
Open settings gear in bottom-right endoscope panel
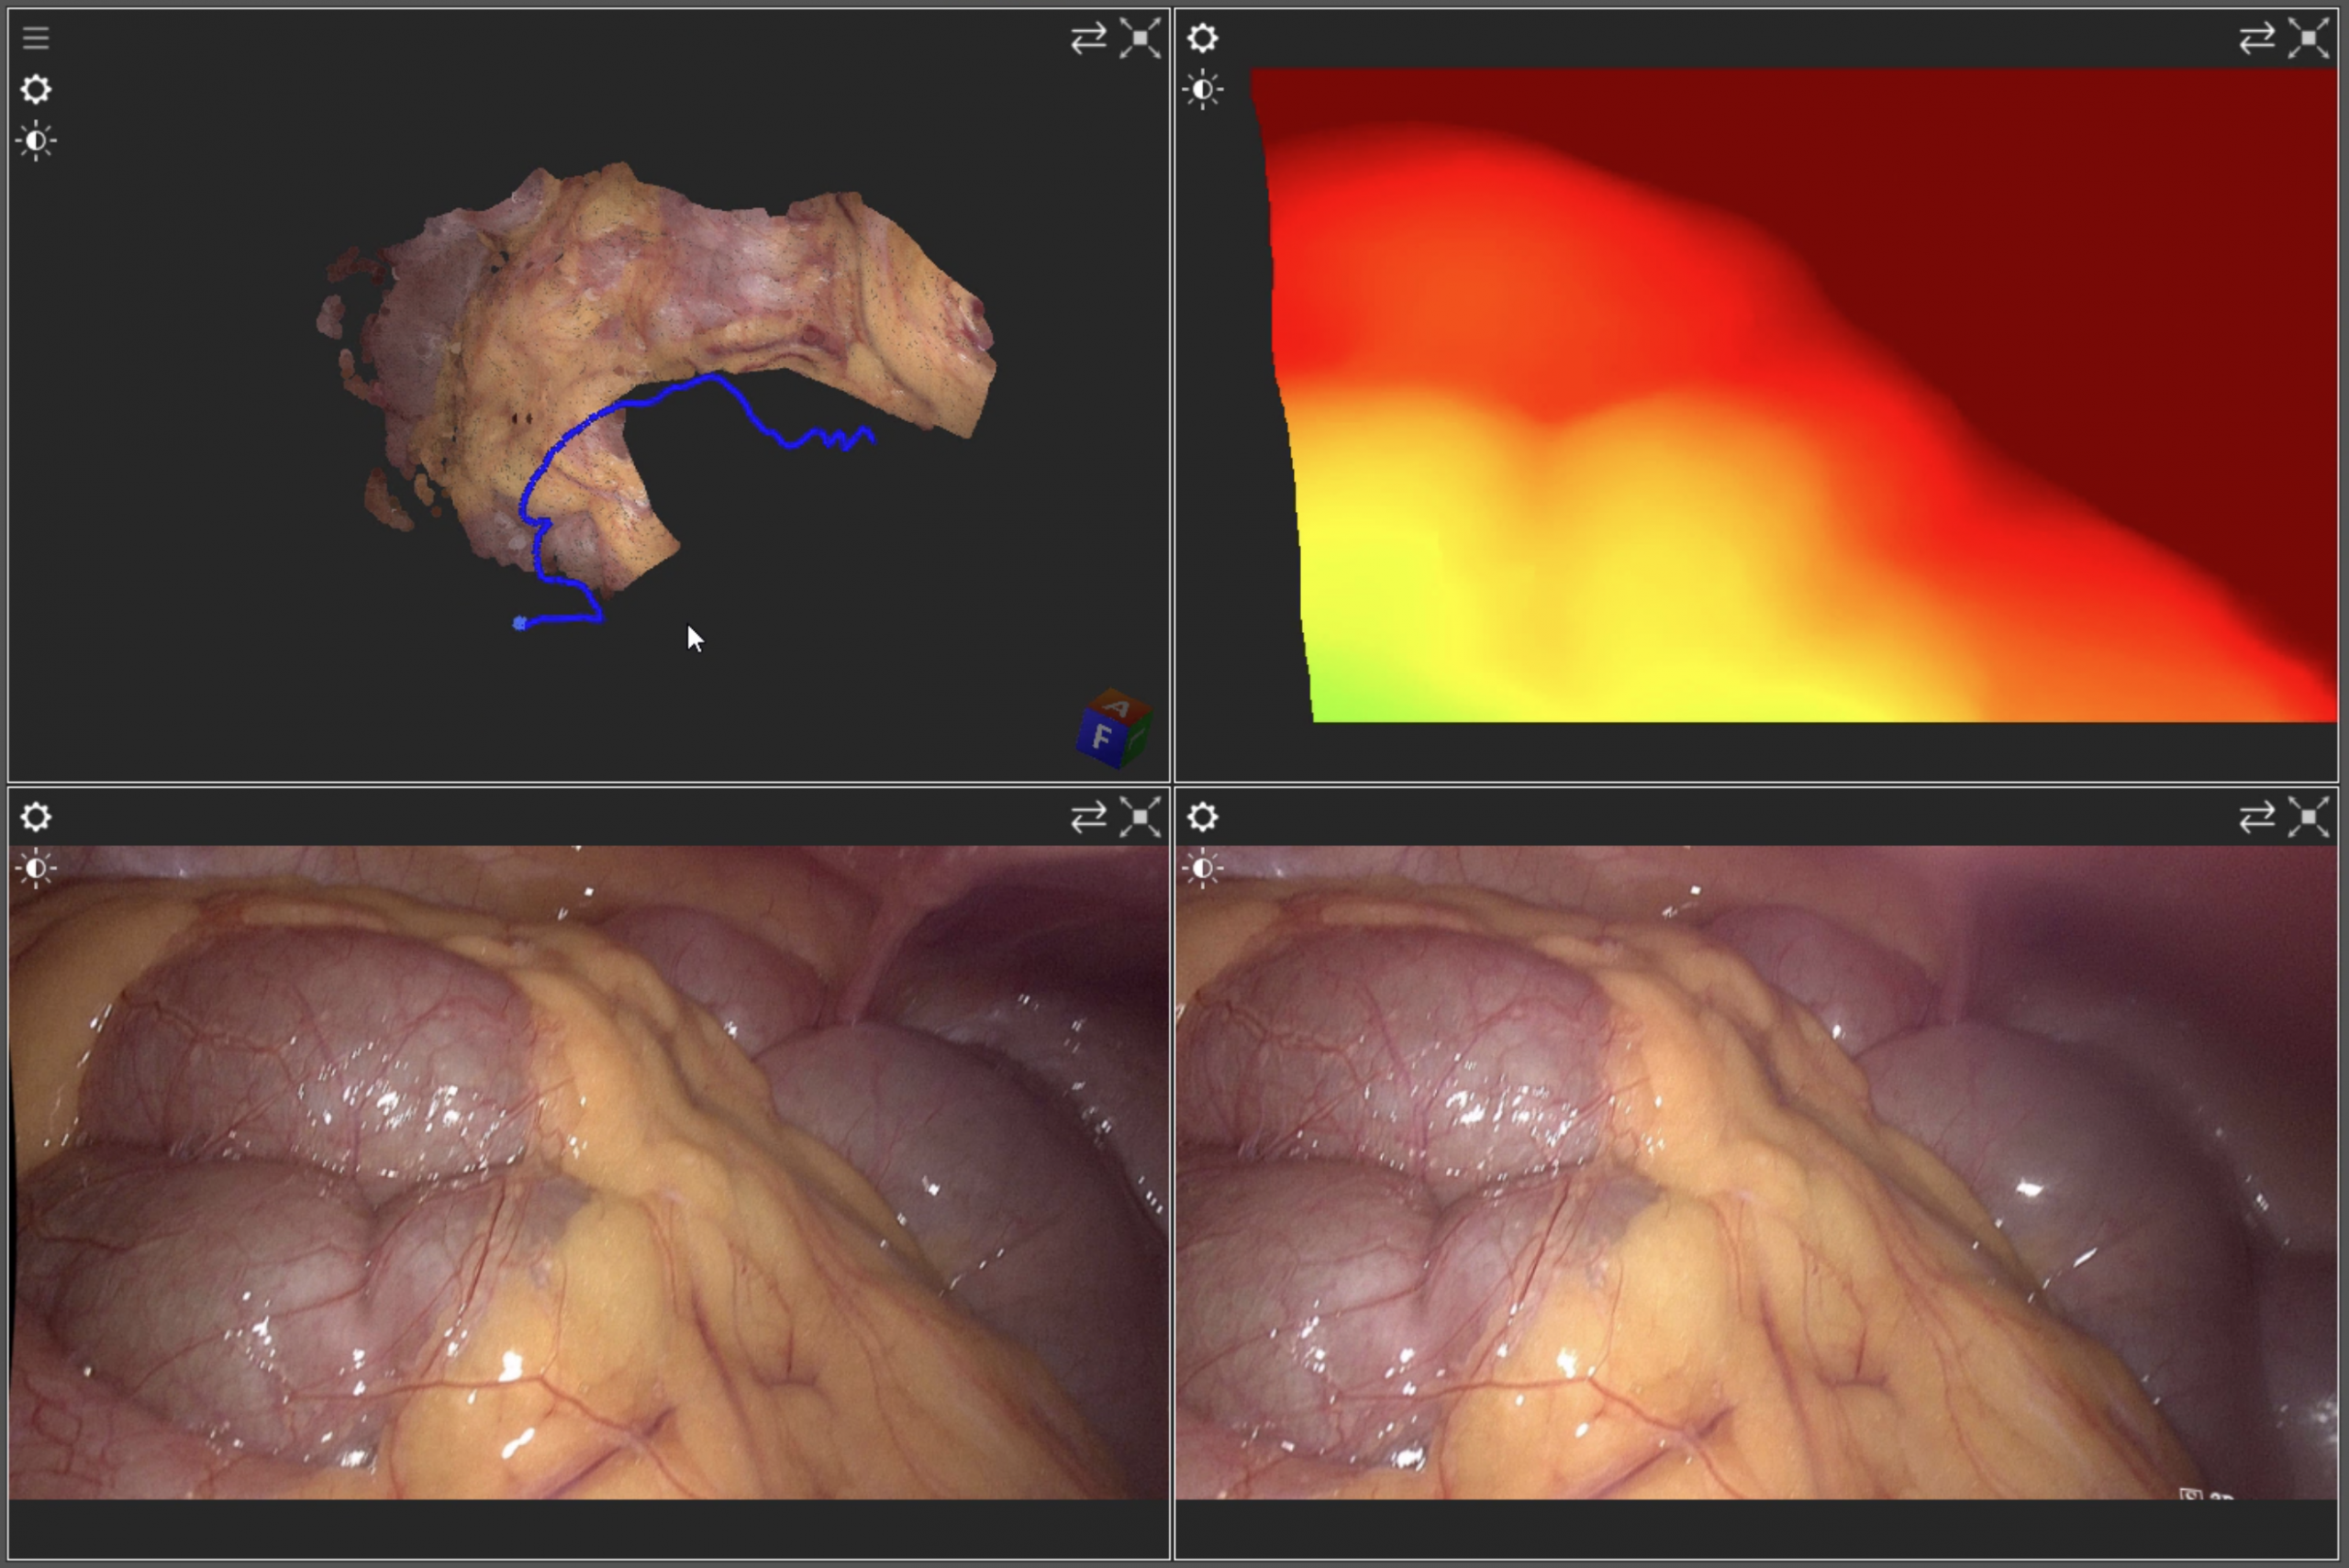point(1203,817)
